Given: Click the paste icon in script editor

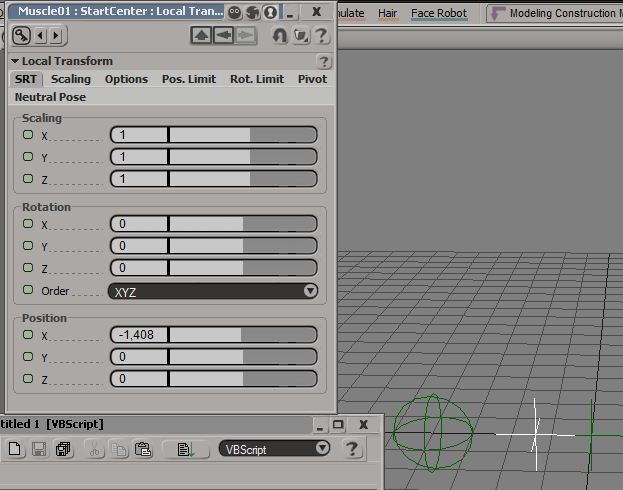Looking at the screenshot, I should click(142, 449).
